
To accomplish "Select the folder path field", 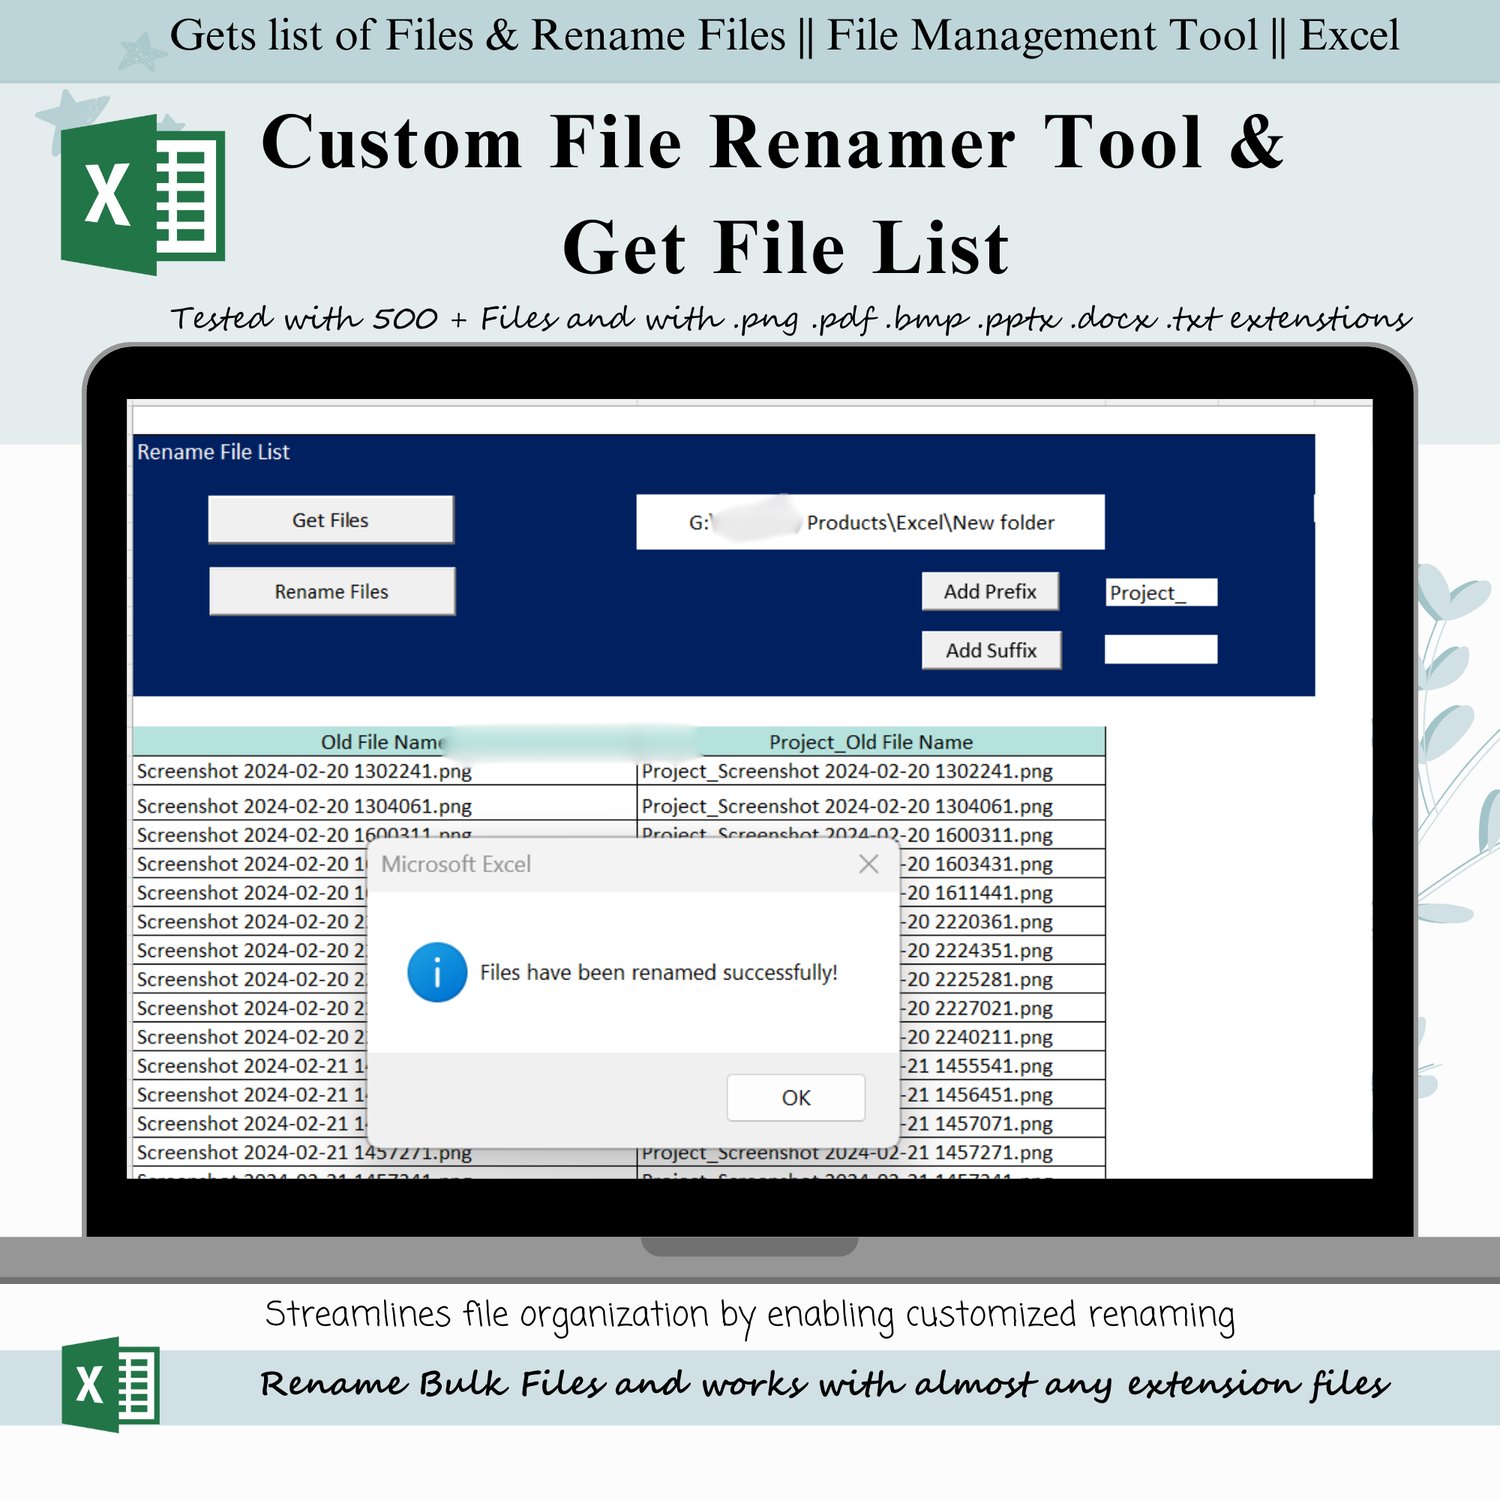I will click(x=870, y=522).
